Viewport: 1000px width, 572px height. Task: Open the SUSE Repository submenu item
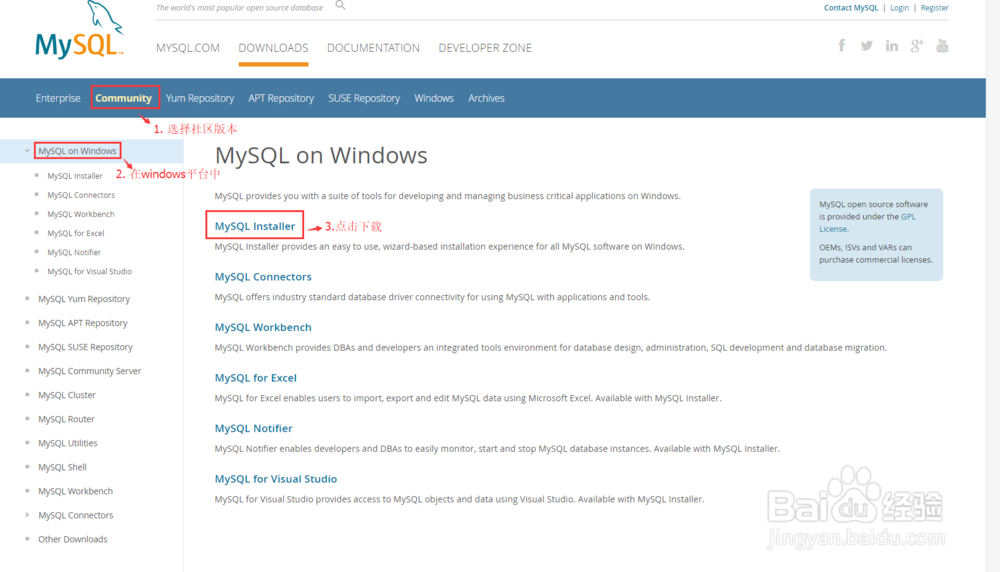[364, 98]
